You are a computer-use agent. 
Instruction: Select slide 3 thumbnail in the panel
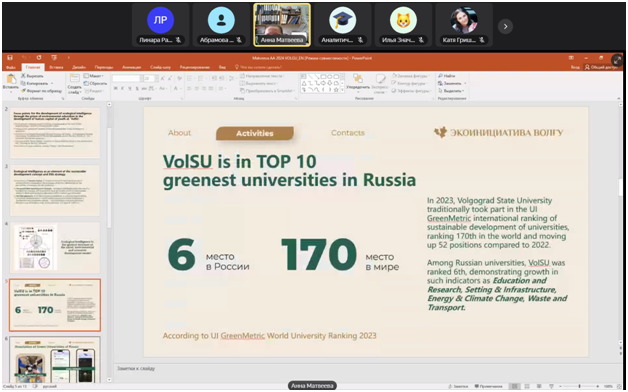[x=55, y=191]
